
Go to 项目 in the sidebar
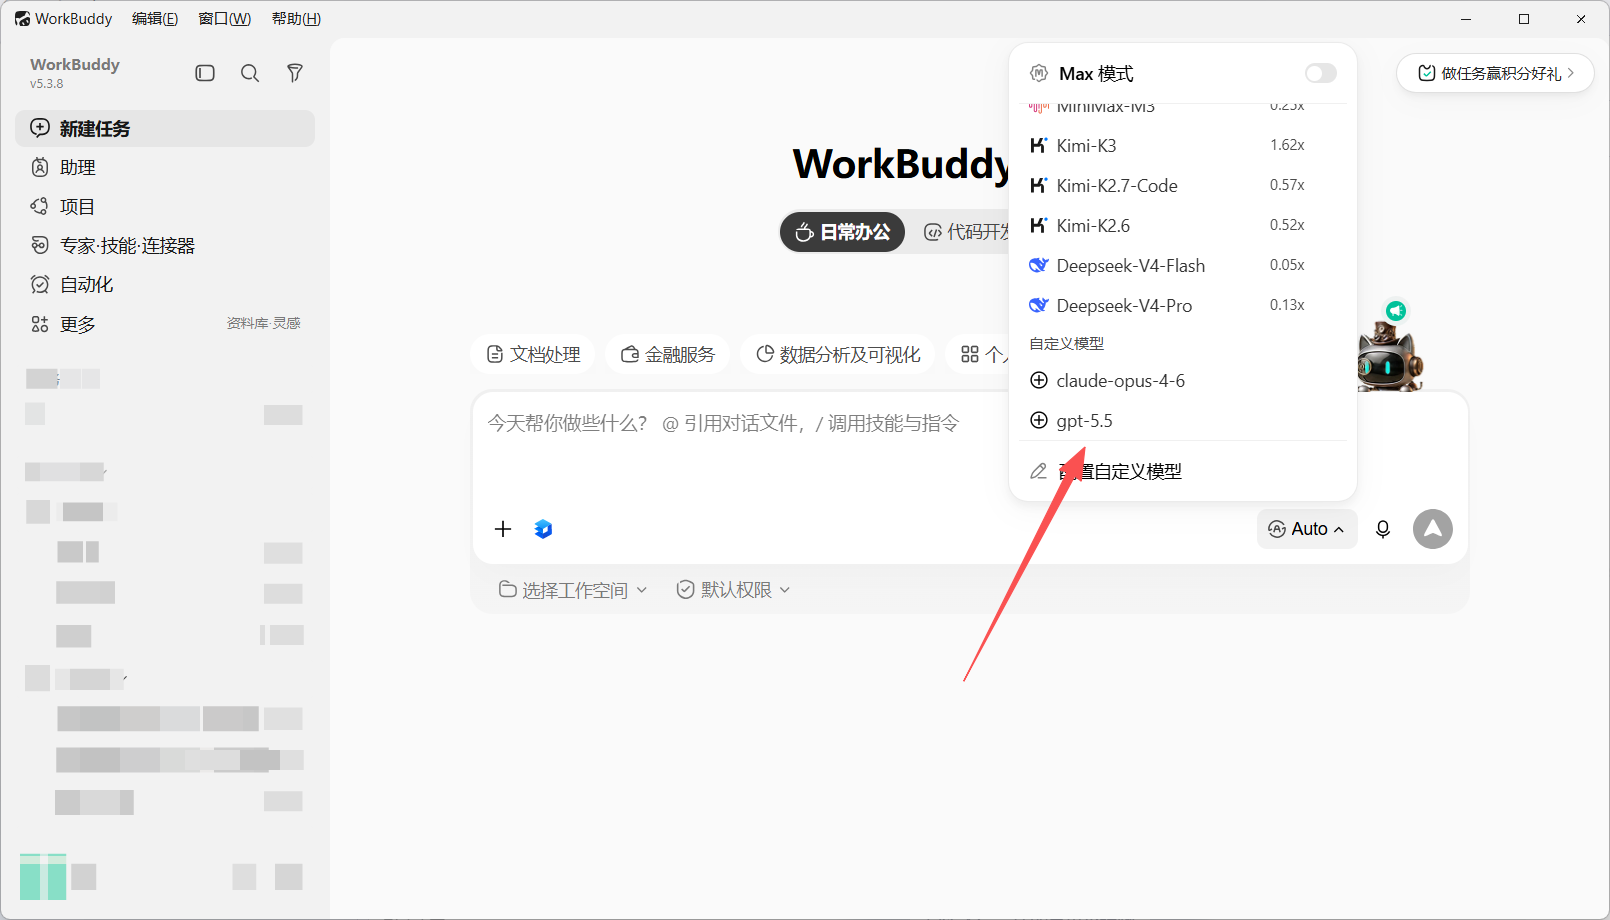tap(165, 206)
